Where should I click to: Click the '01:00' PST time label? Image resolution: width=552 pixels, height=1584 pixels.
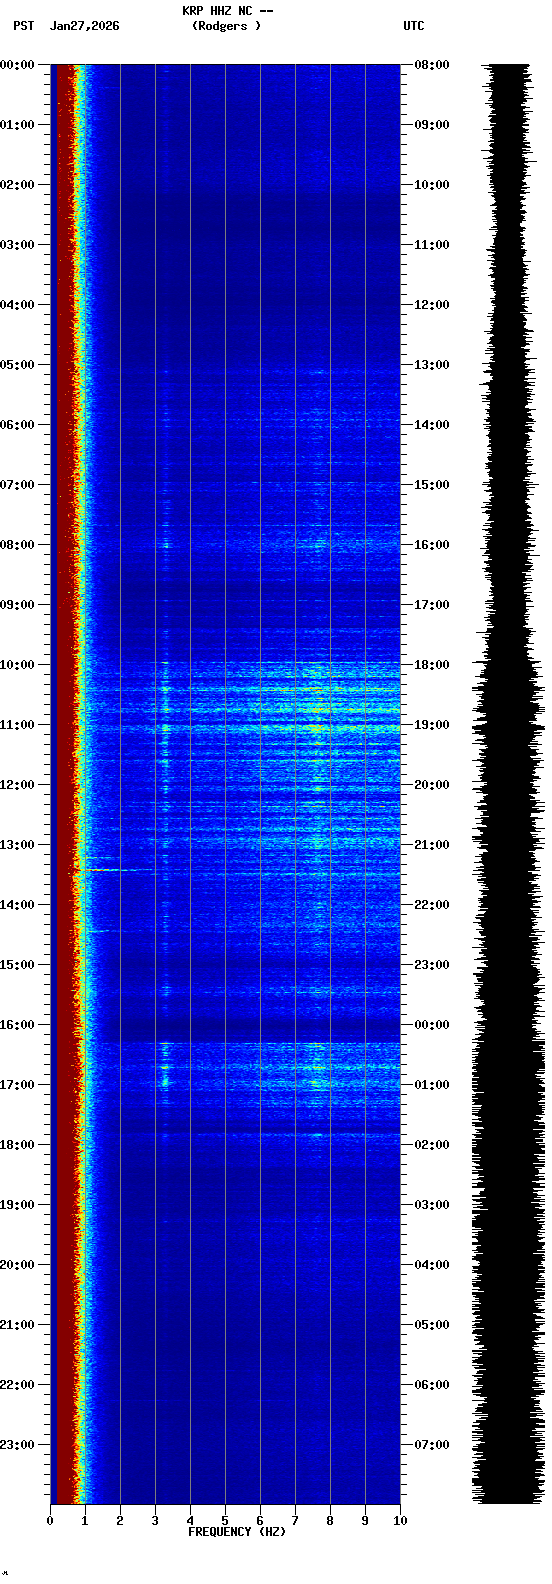pos(17,125)
